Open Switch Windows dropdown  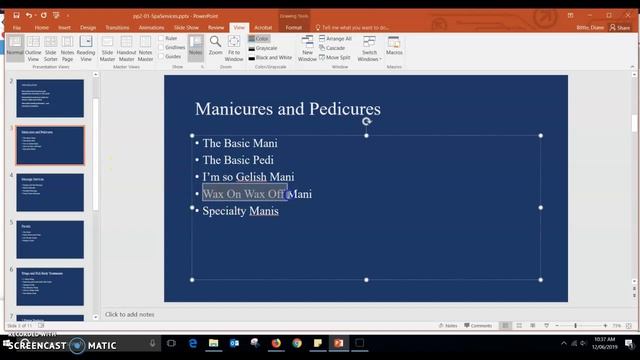coord(369,49)
